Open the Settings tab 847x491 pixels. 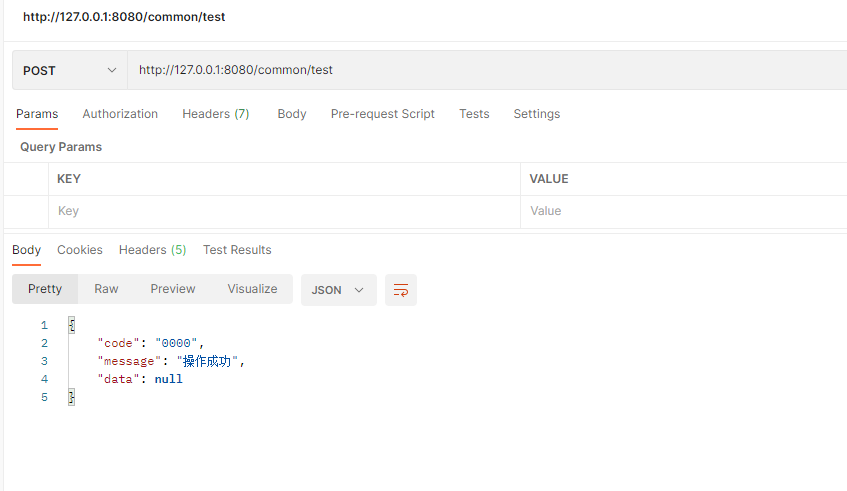coord(536,114)
